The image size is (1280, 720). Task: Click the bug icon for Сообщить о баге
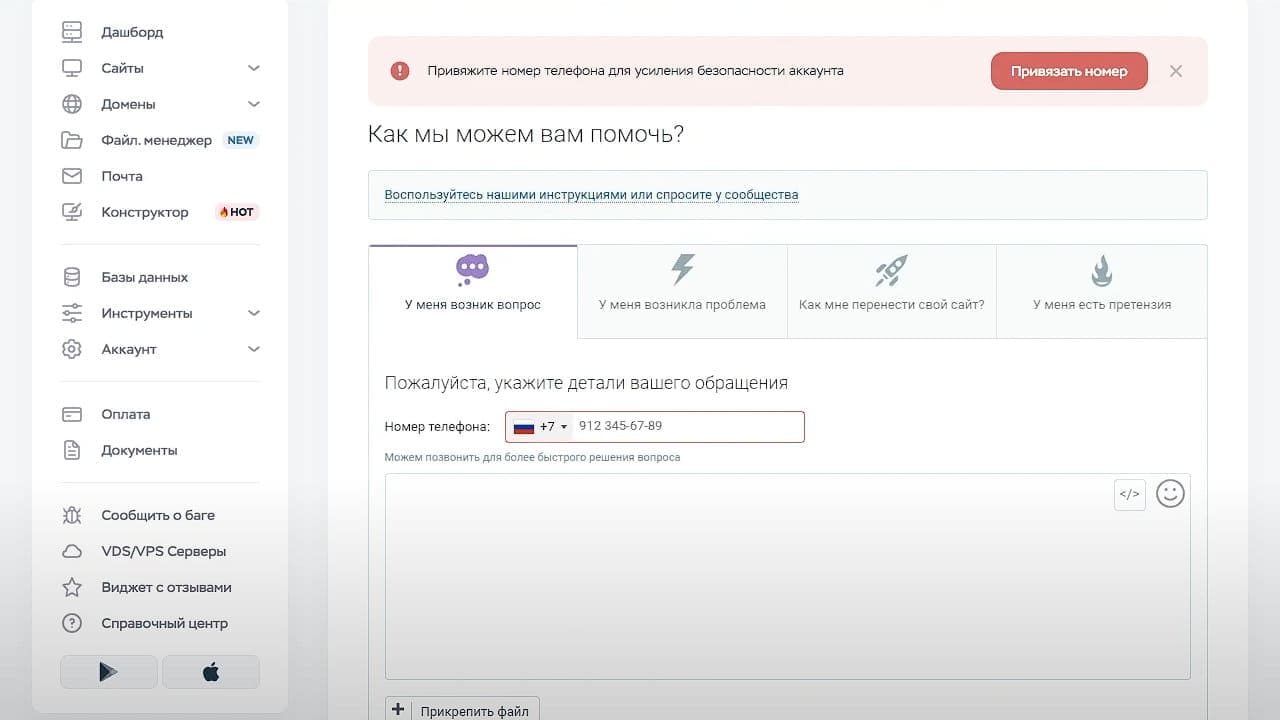(72, 515)
